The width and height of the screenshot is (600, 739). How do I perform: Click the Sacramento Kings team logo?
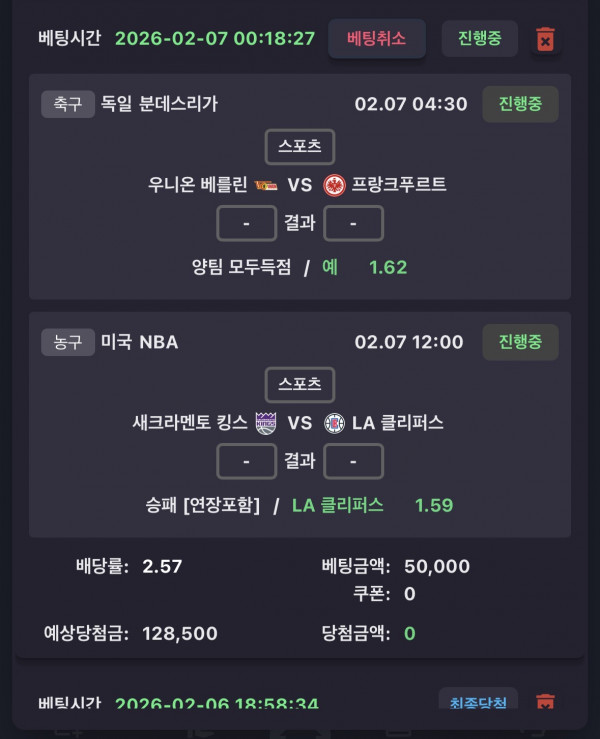[266, 422]
